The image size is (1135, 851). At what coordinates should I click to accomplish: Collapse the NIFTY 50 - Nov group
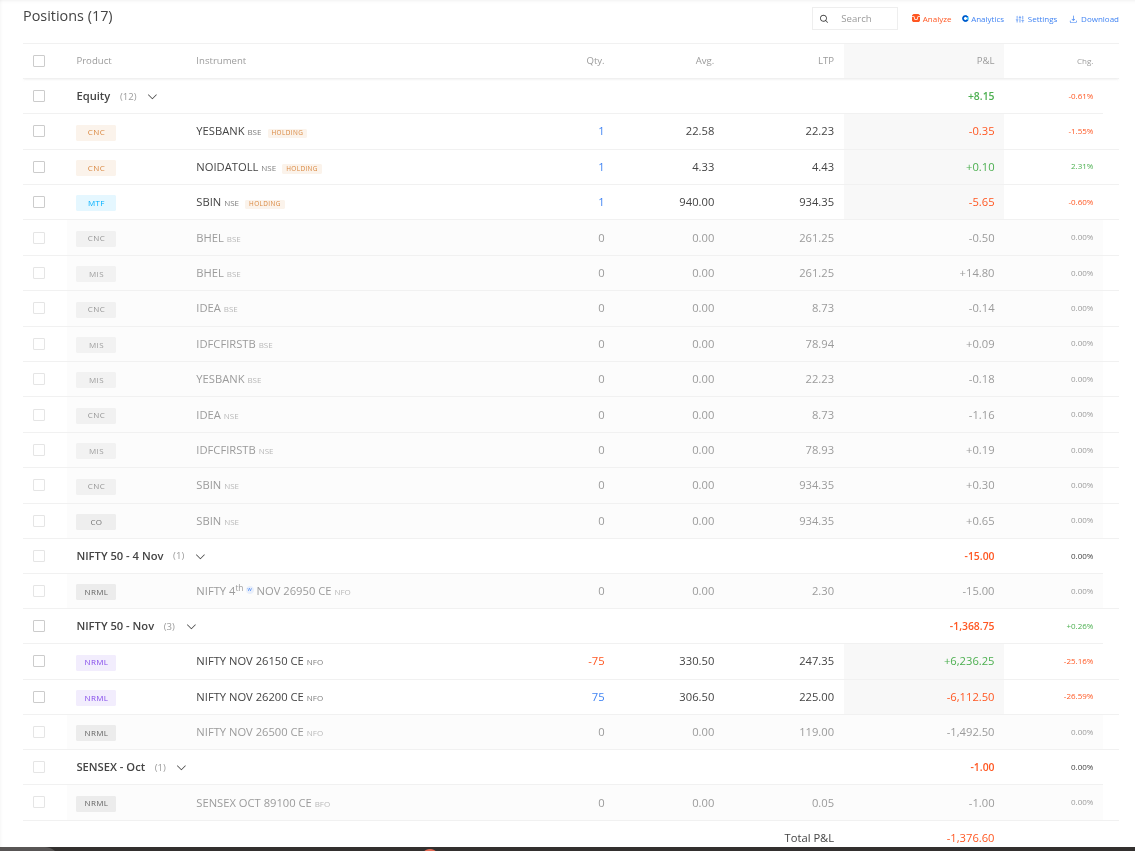191,626
